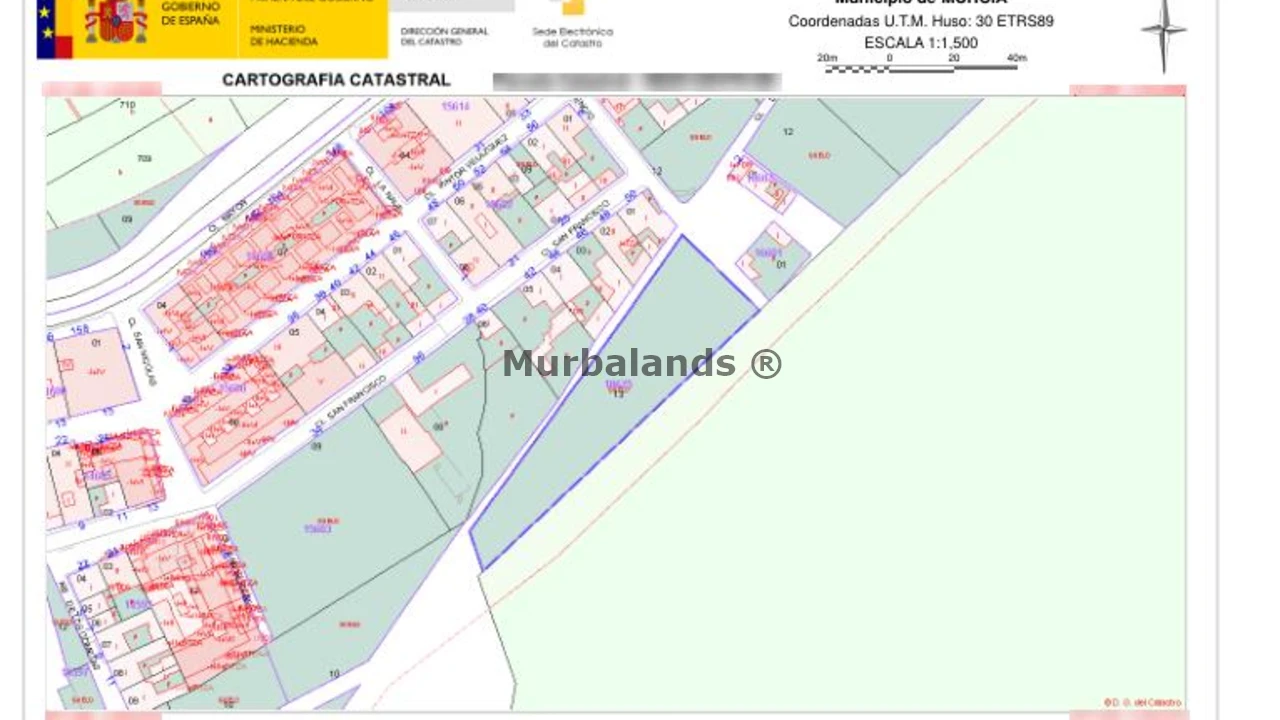Click the Murbalands watermark text

(641, 363)
